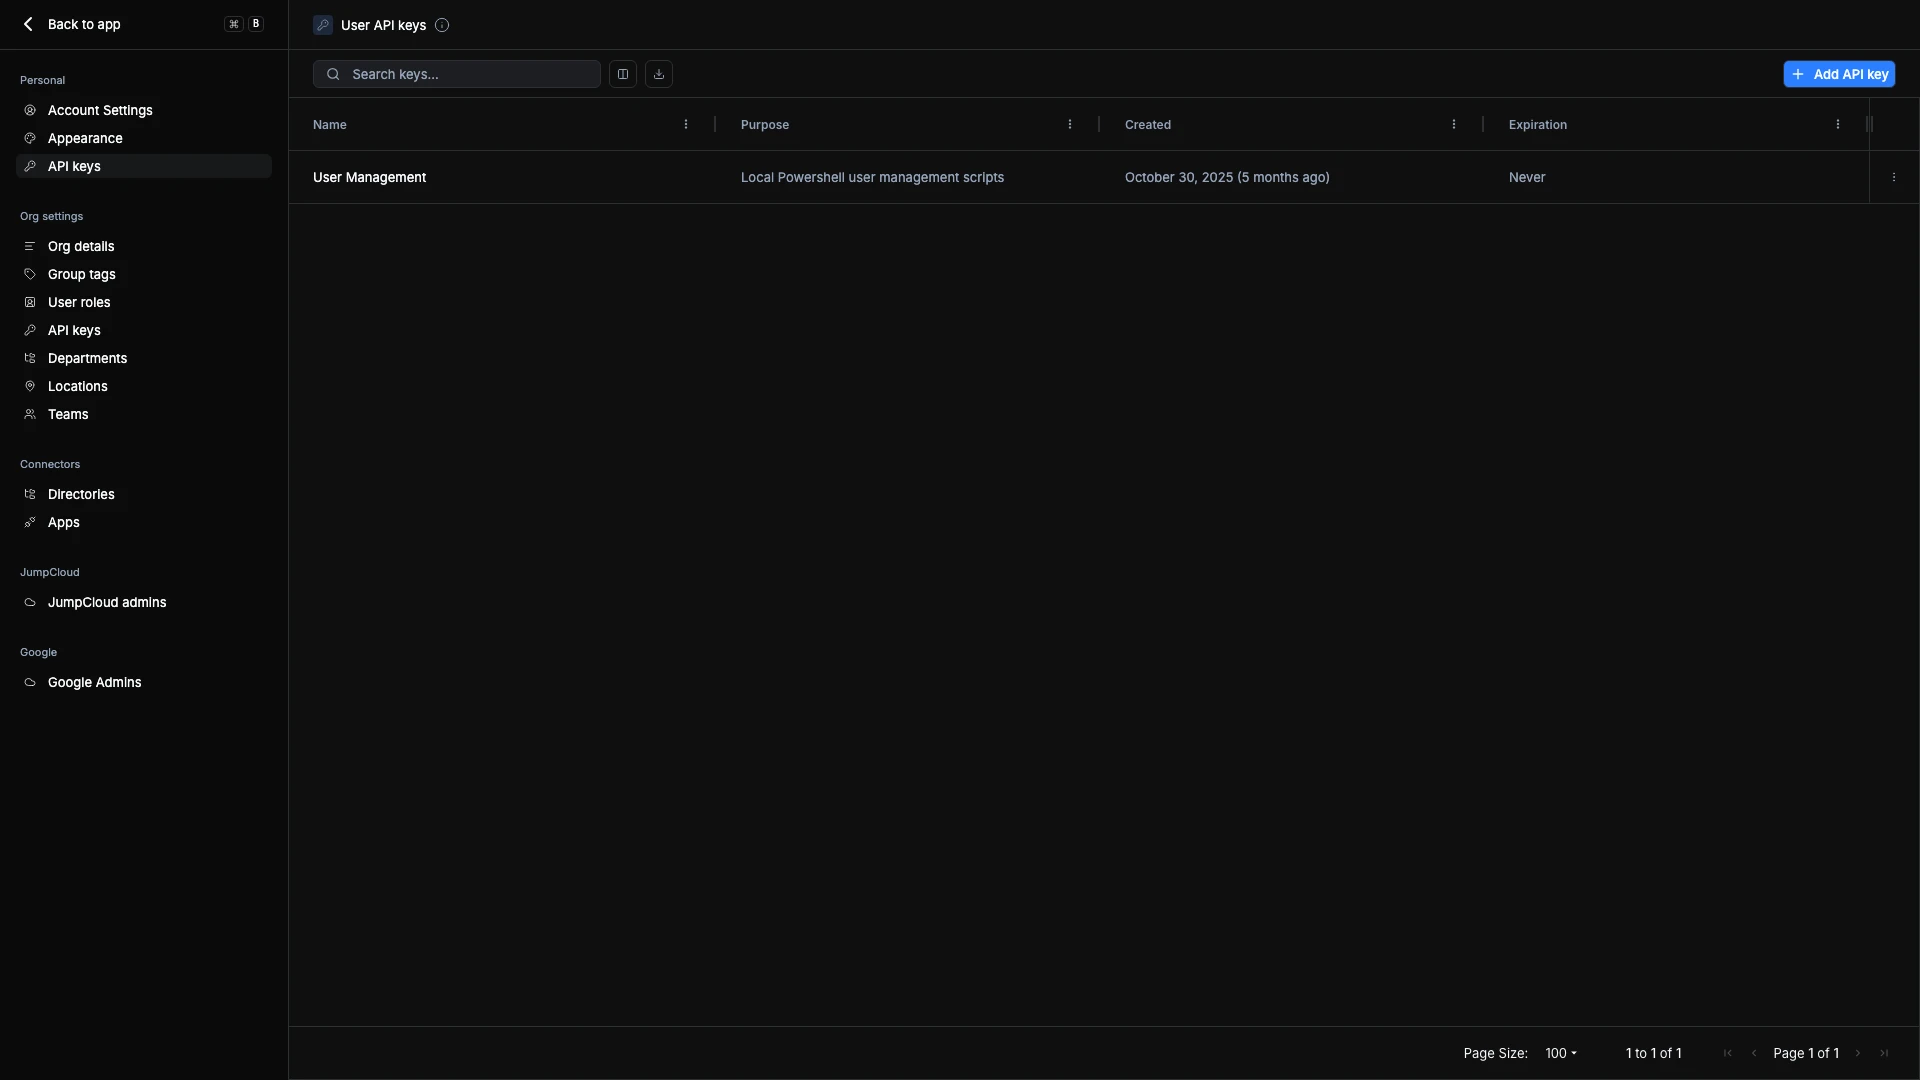Open the Name column options menu
Image resolution: width=1920 pixels, height=1080 pixels.
coord(686,124)
